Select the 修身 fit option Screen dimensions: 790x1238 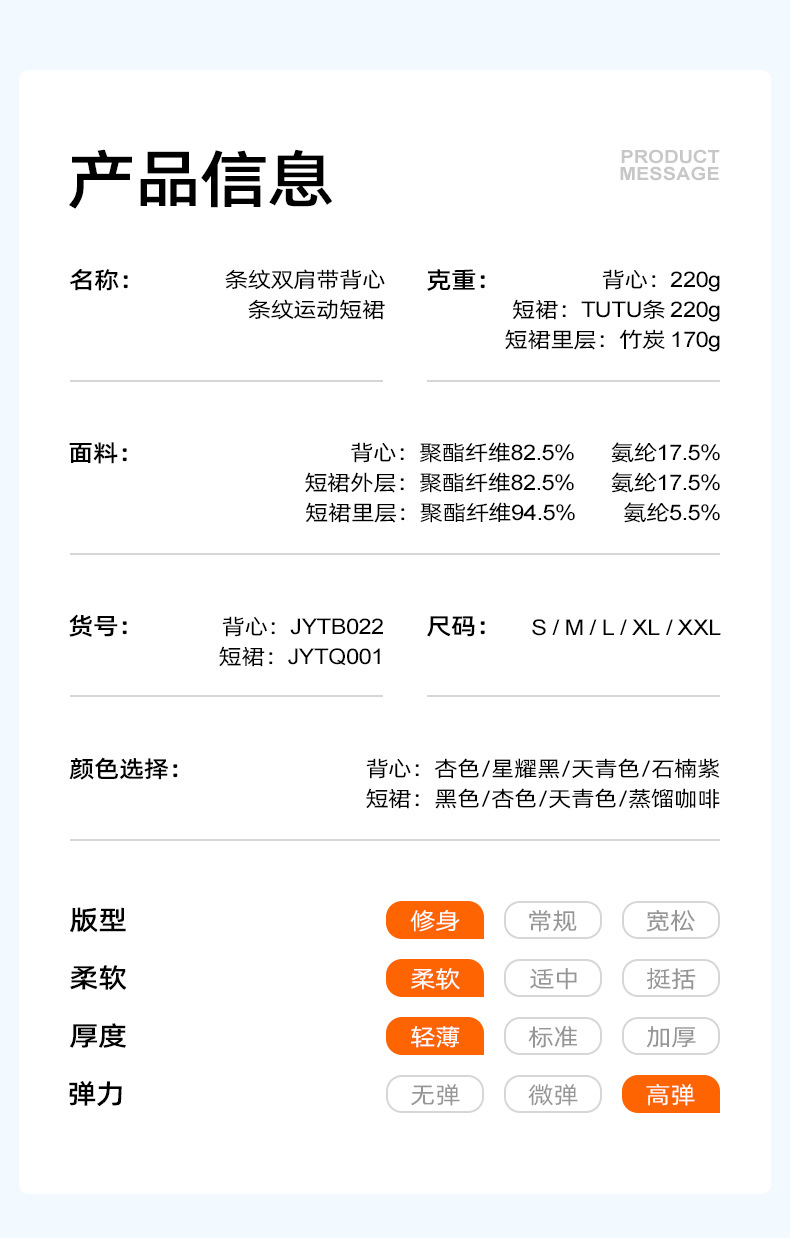pos(435,920)
